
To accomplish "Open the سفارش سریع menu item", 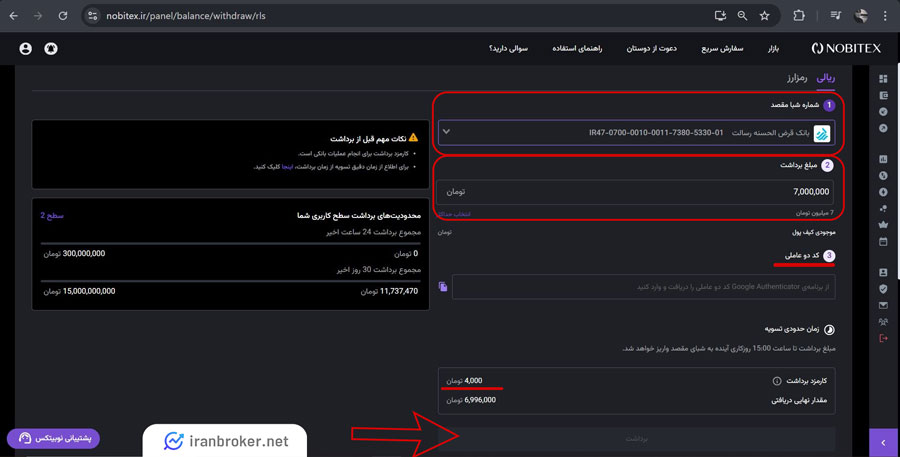I will click(722, 49).
